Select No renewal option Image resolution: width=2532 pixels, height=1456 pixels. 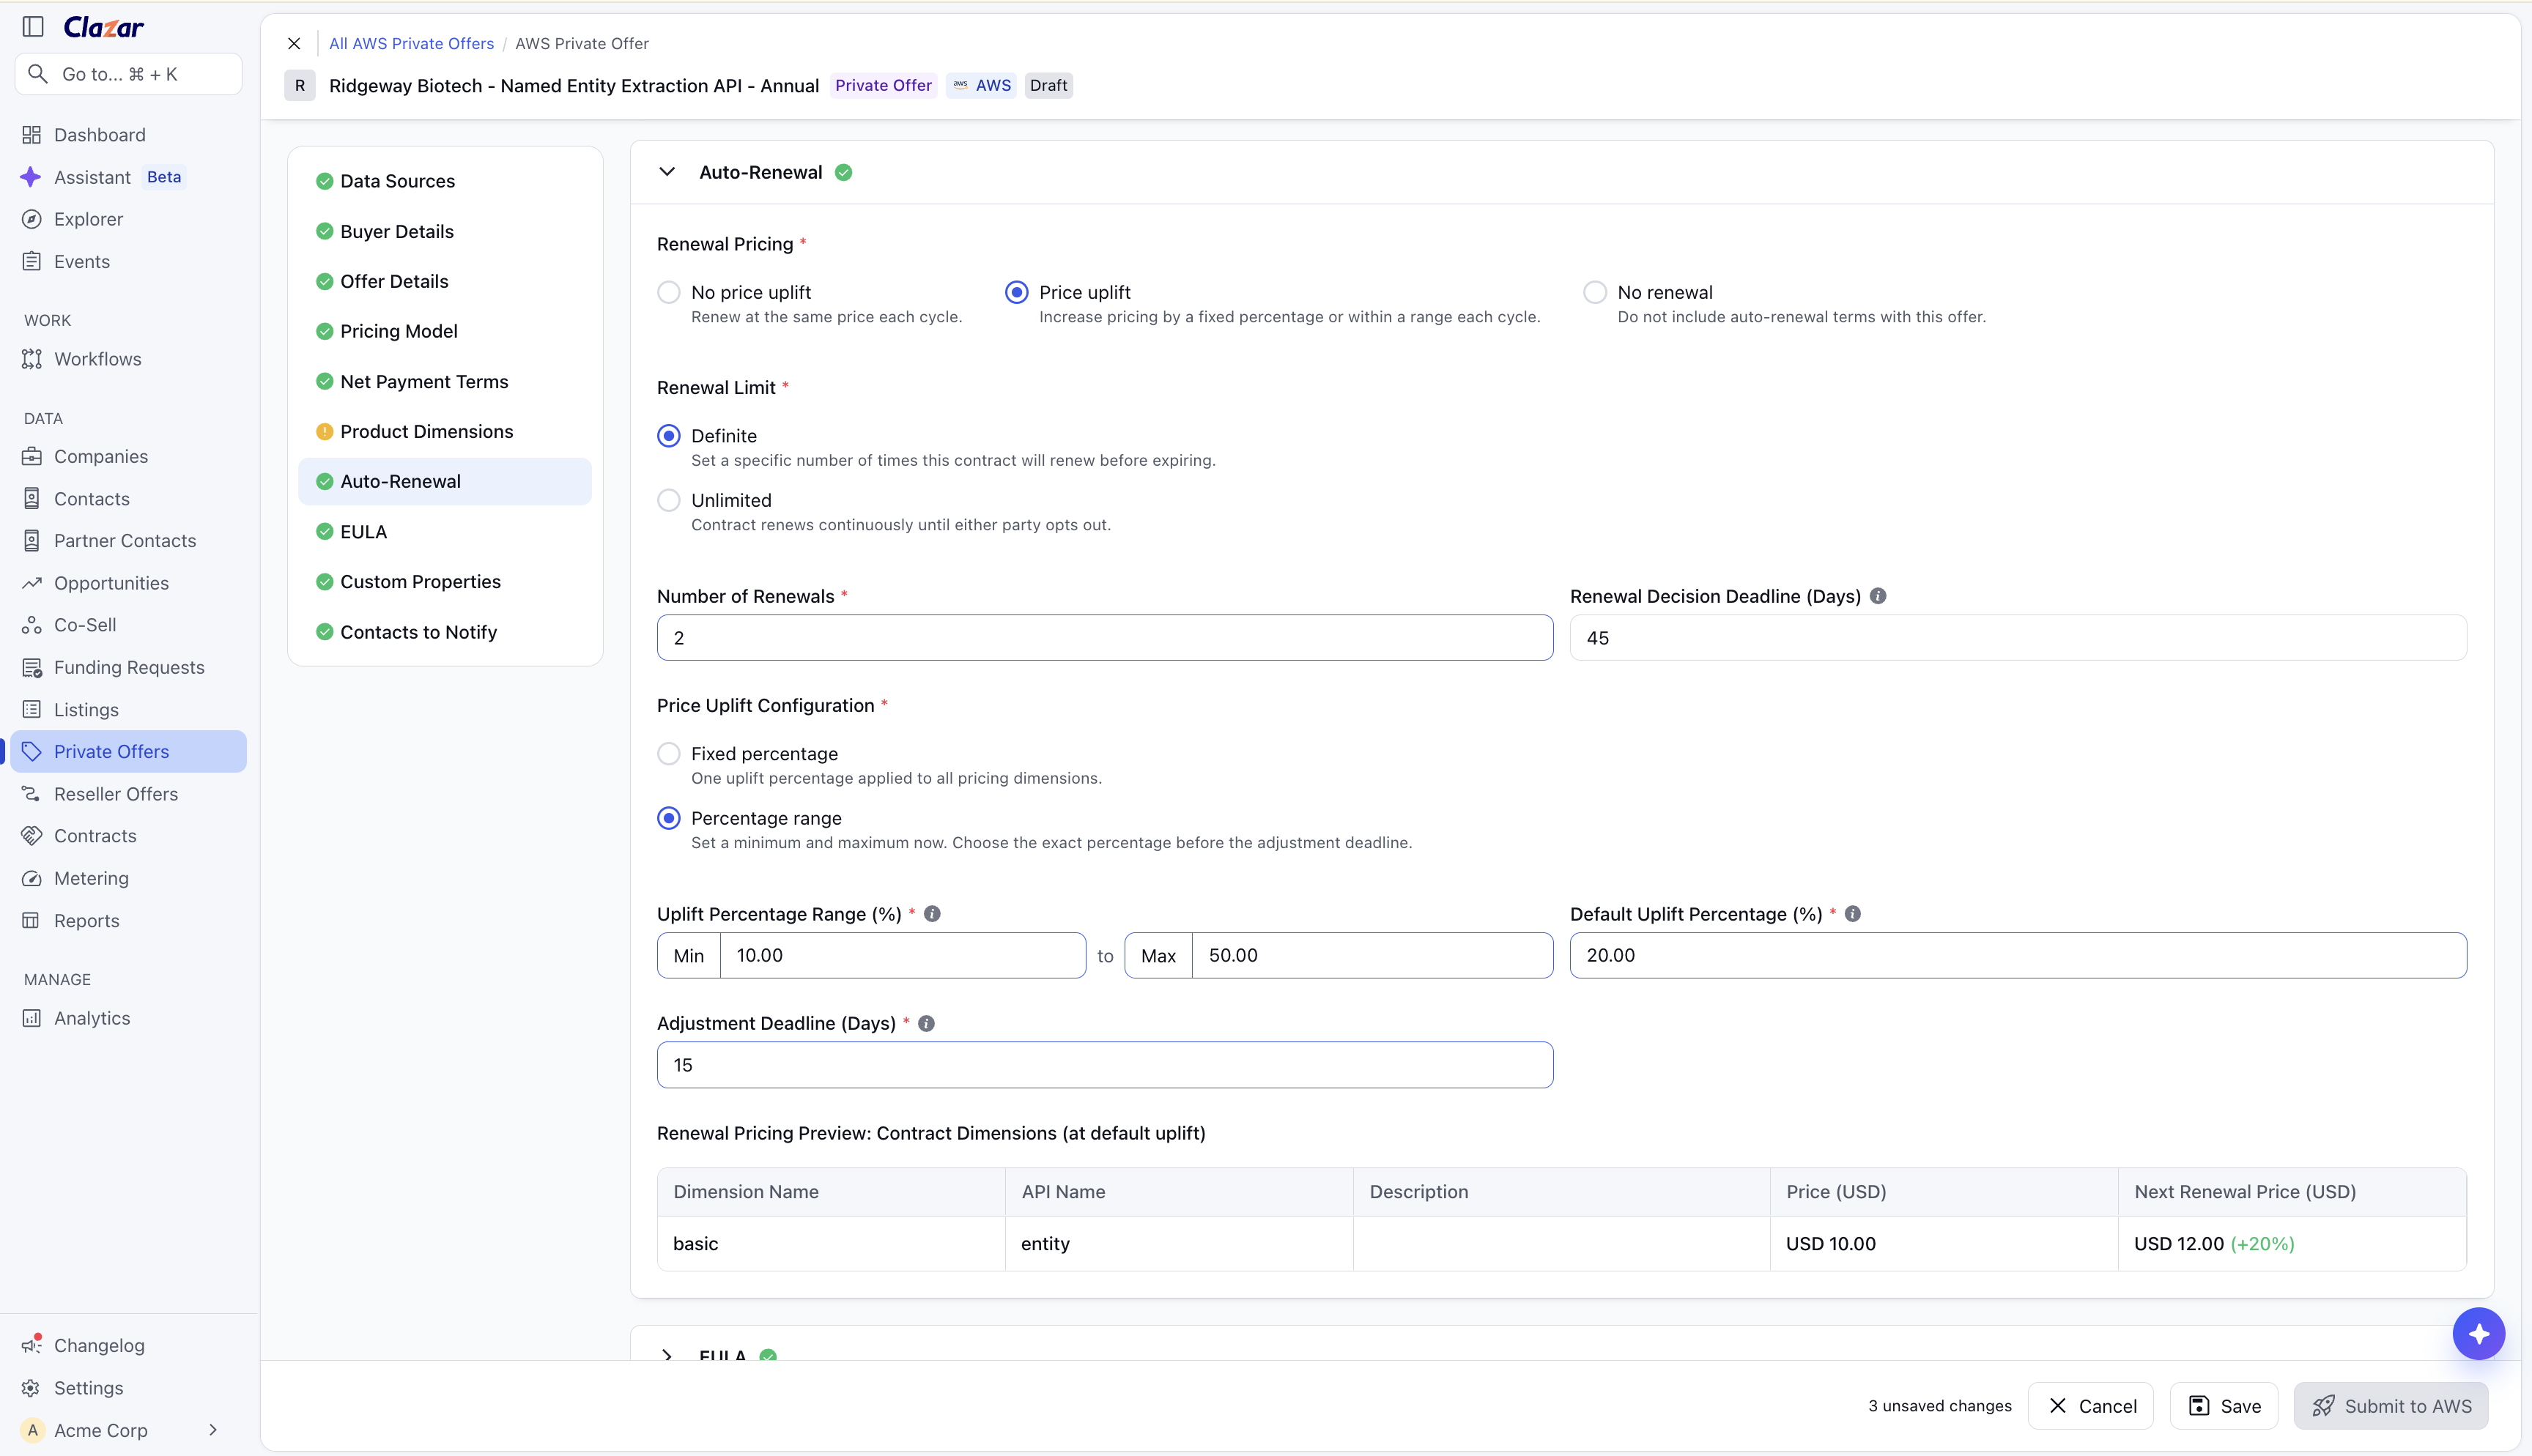coord(1595,292)
